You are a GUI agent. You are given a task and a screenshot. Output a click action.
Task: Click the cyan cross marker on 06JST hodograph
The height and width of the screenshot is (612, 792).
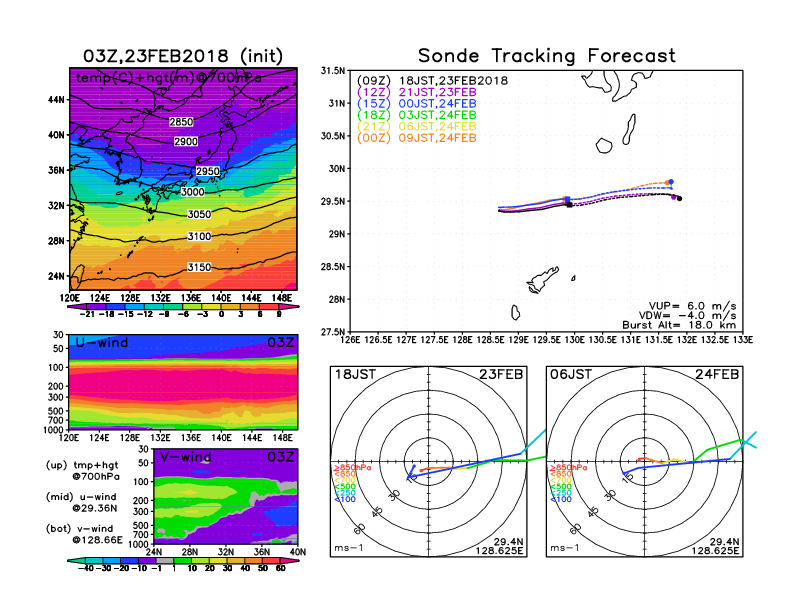coord(748,440)
